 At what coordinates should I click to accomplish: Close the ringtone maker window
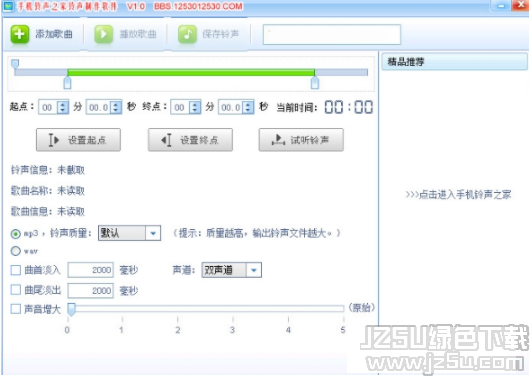coord(520,5)
